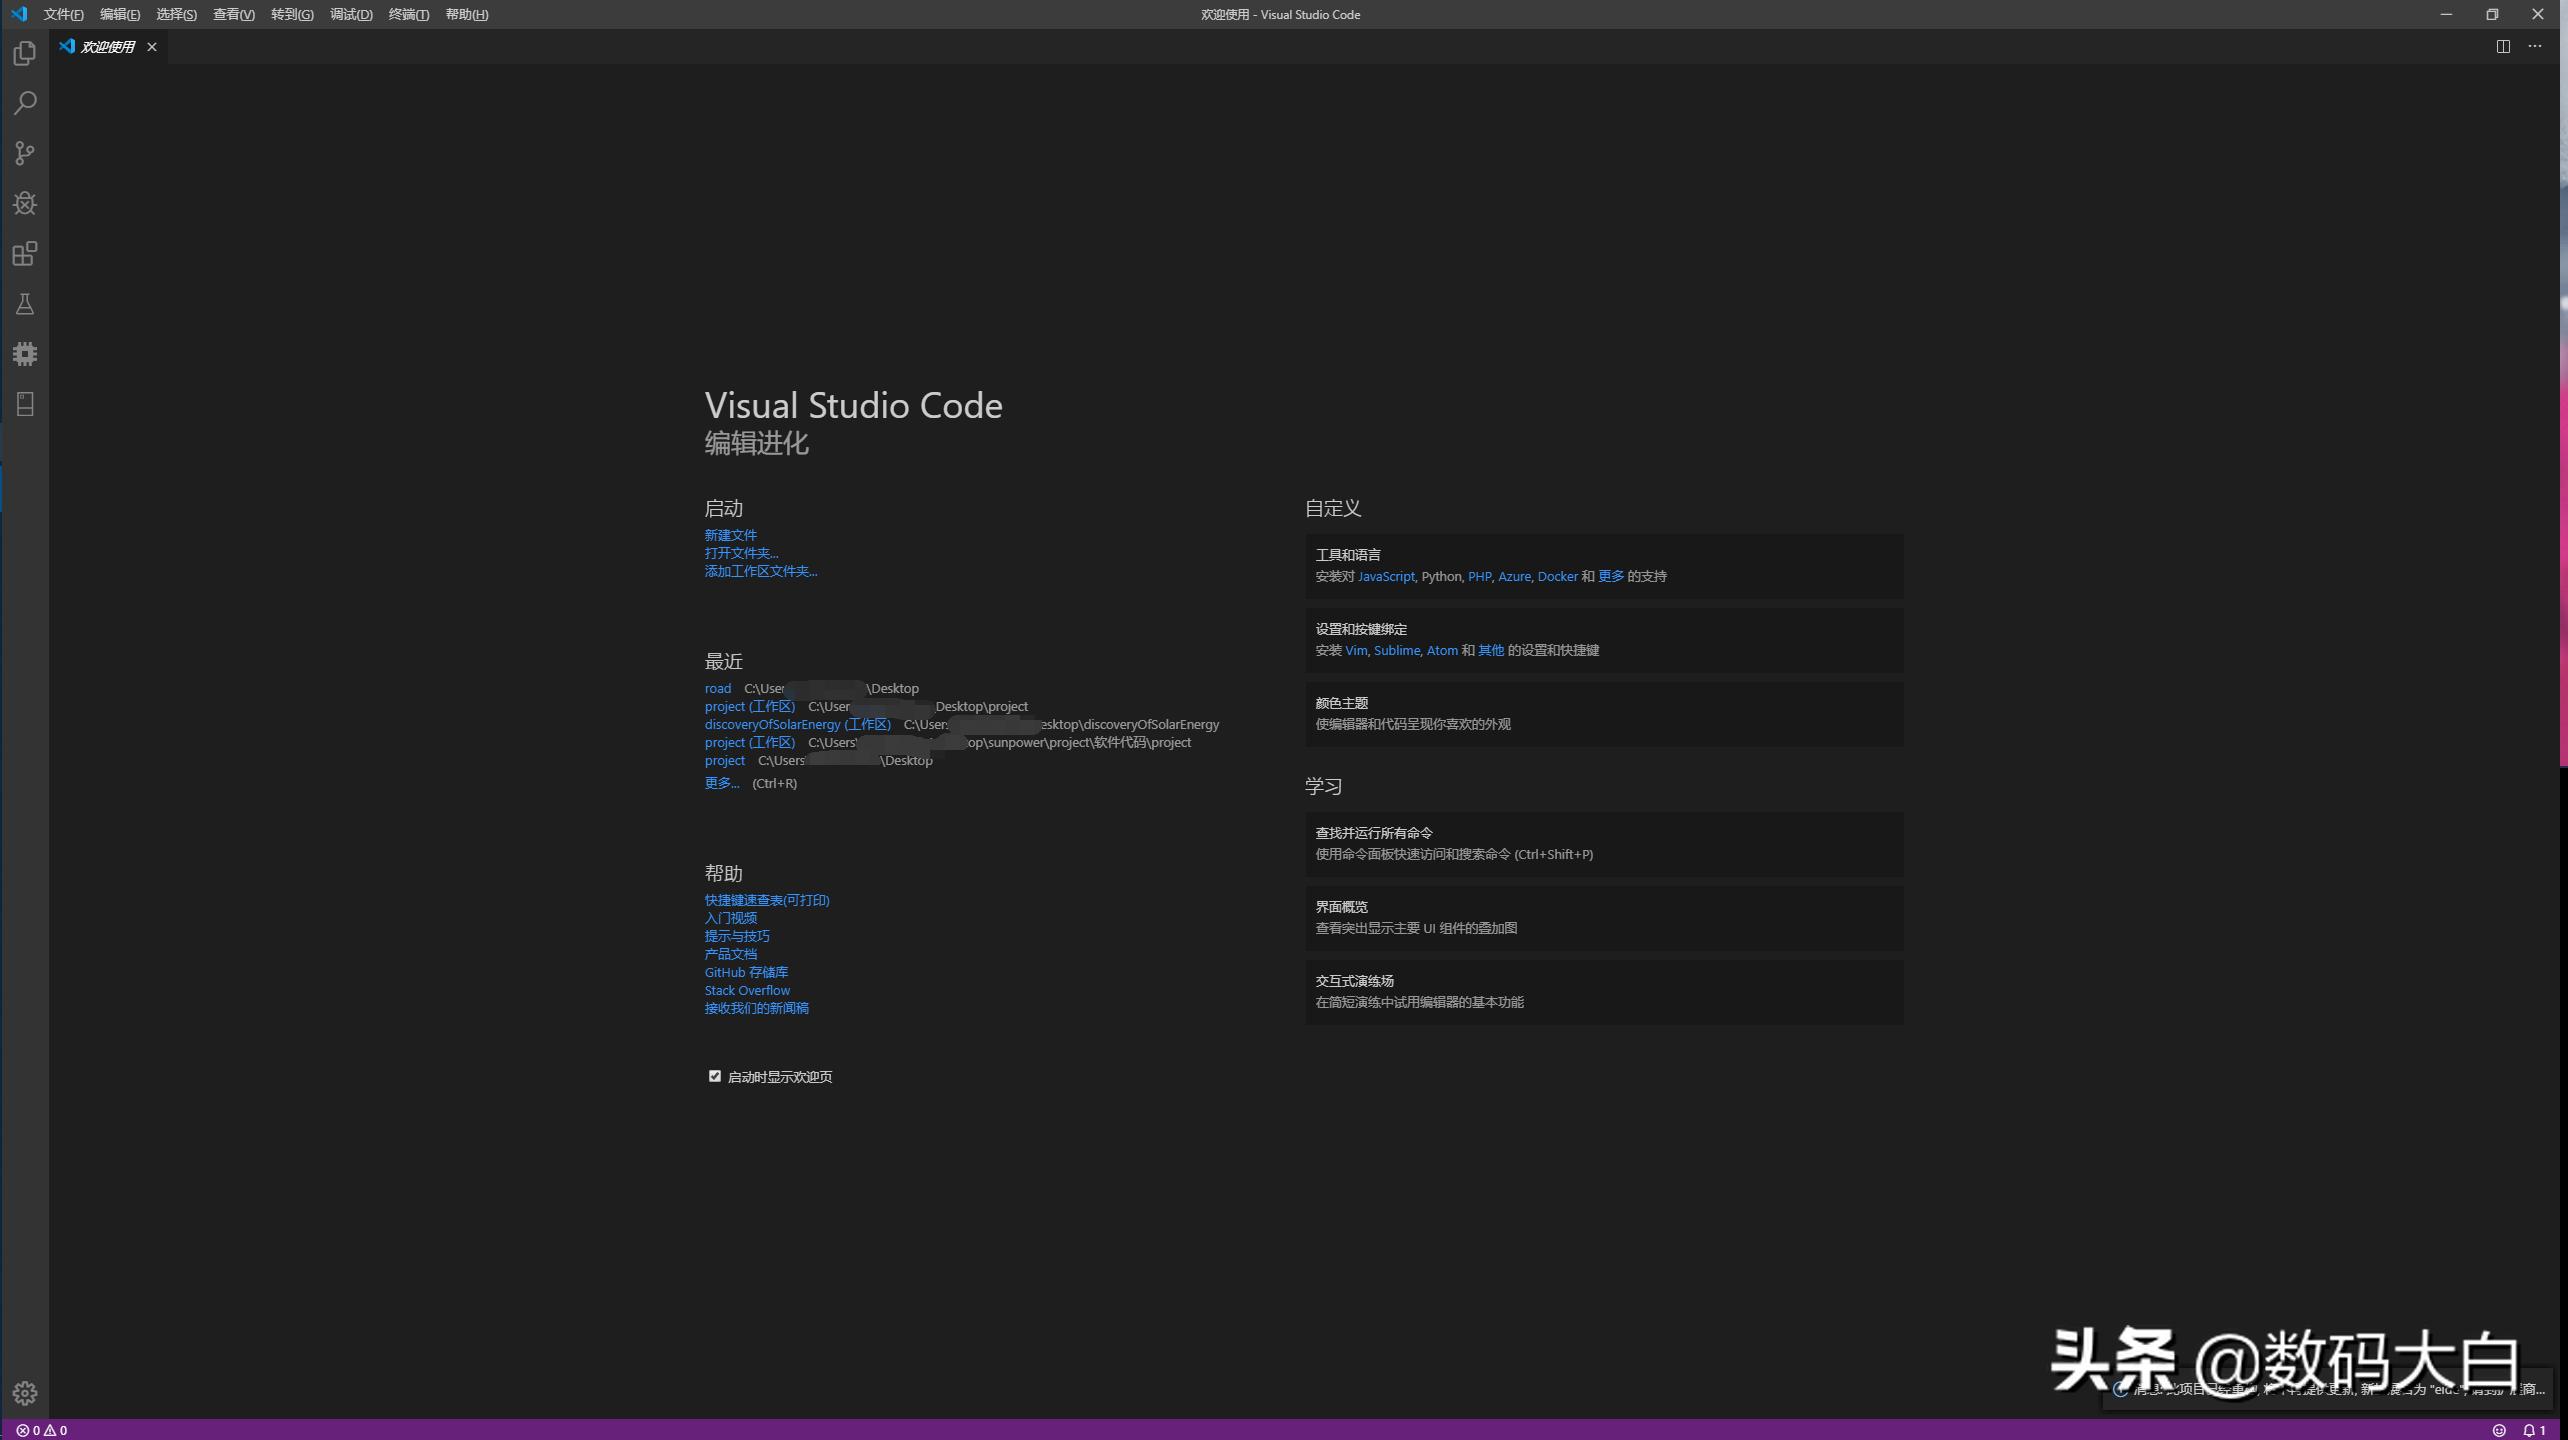Uncheck 启动时显示欢迎页 checkbox
Viewport: 2568px width, 1440px height.
714,1076
